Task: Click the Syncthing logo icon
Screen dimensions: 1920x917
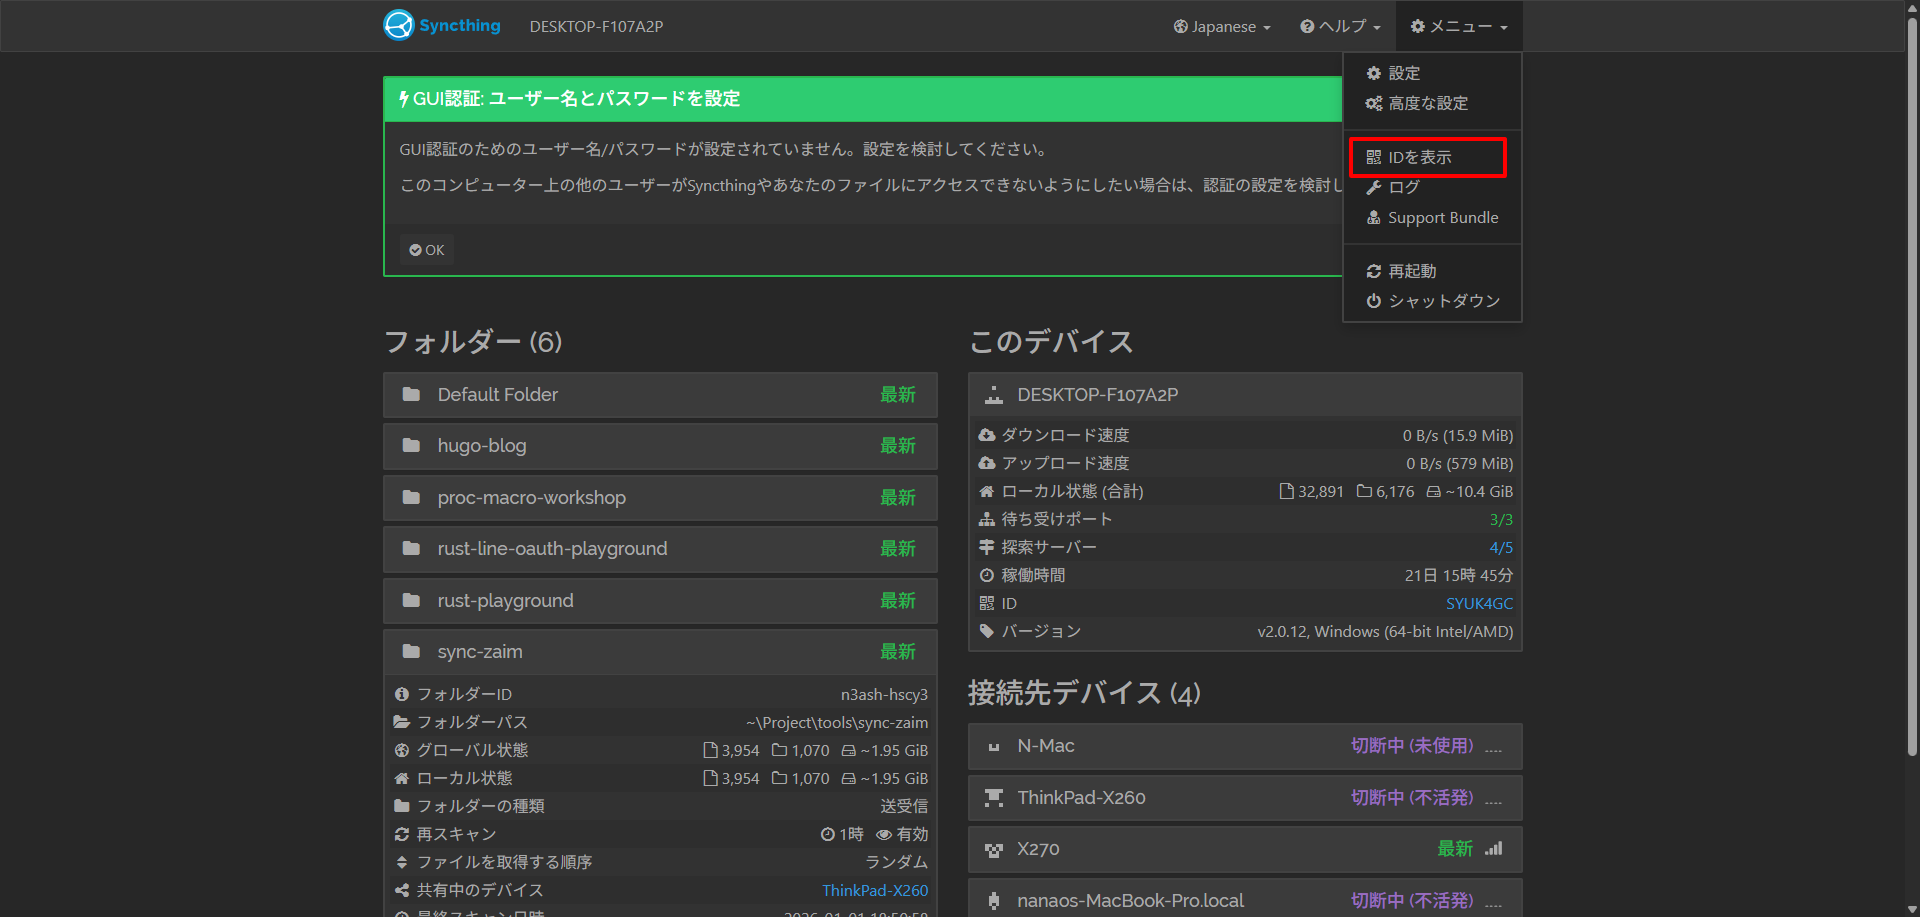Action: (399, 25)
